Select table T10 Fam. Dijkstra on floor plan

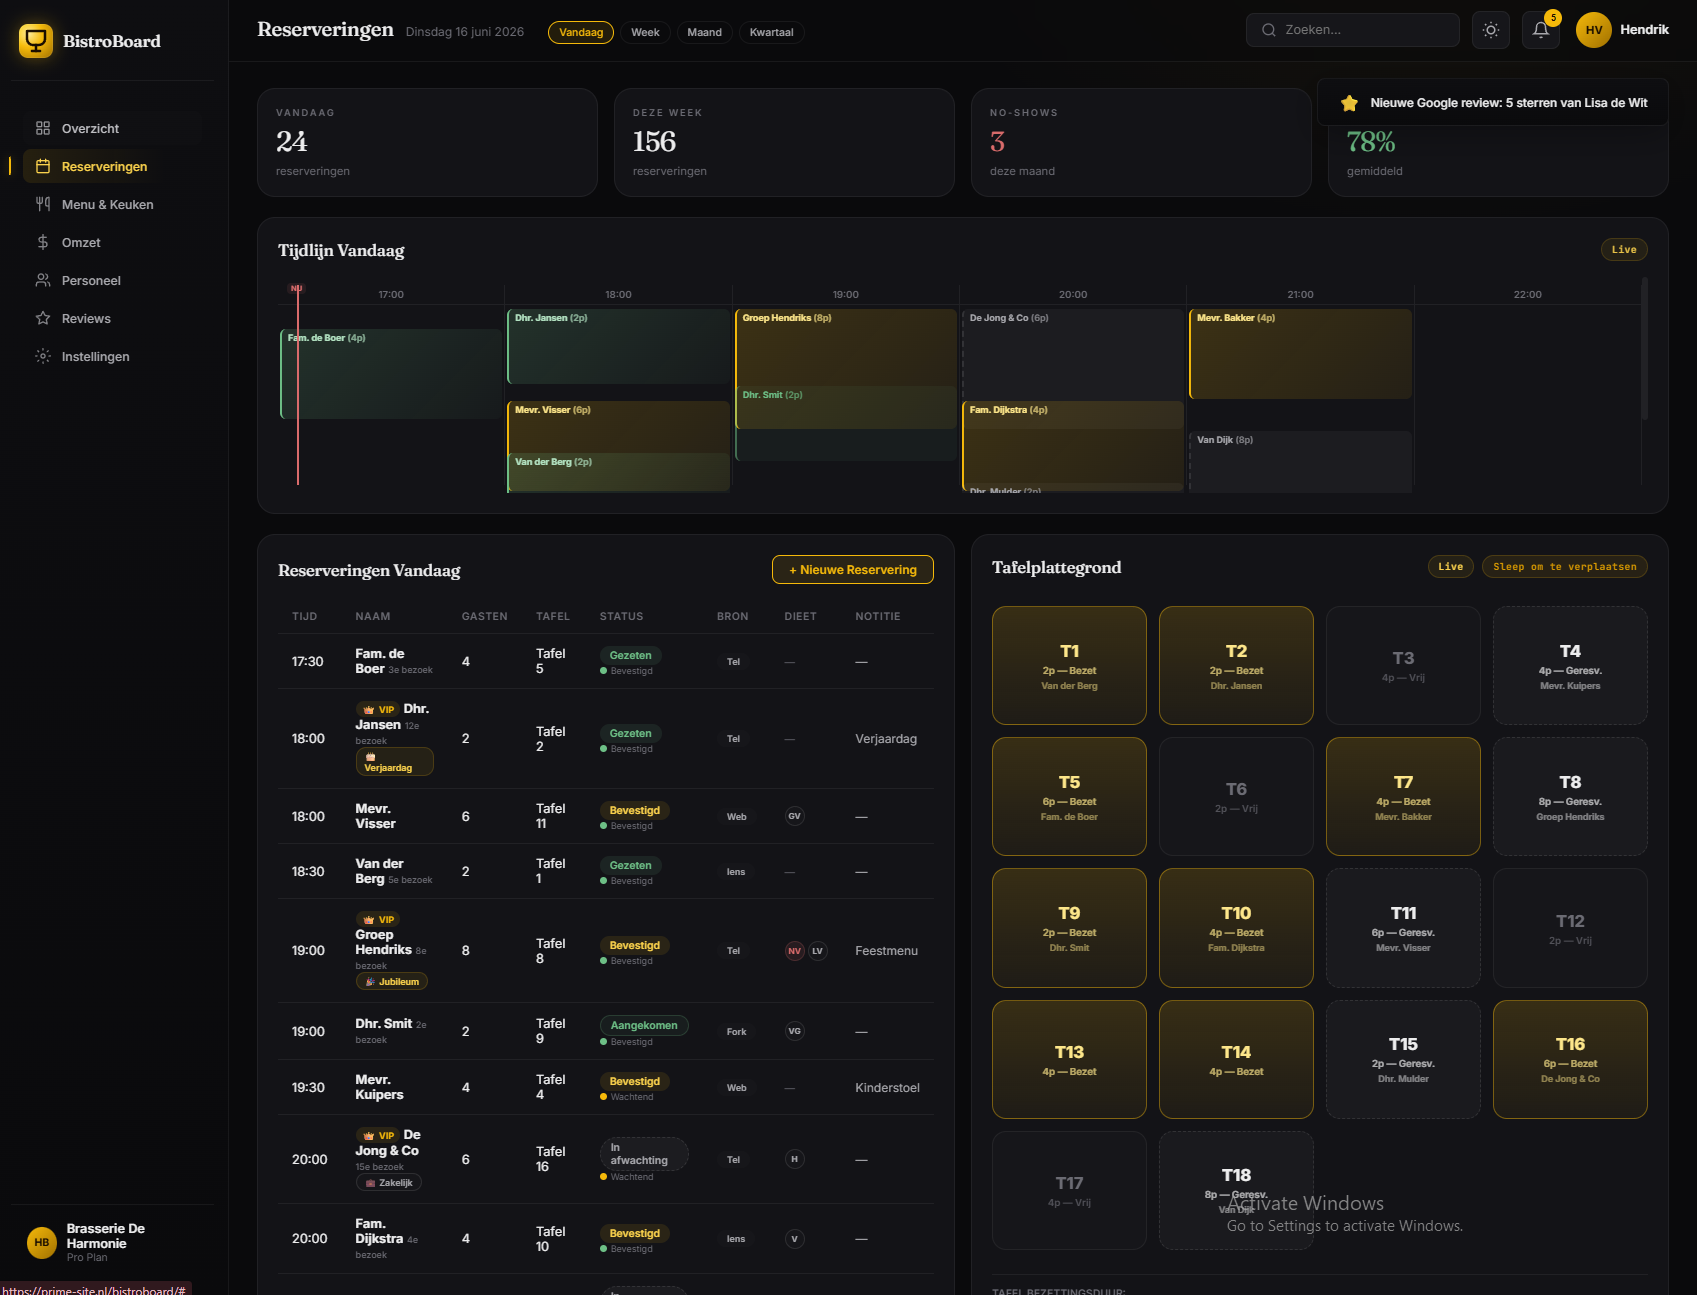coord(1236,928)
